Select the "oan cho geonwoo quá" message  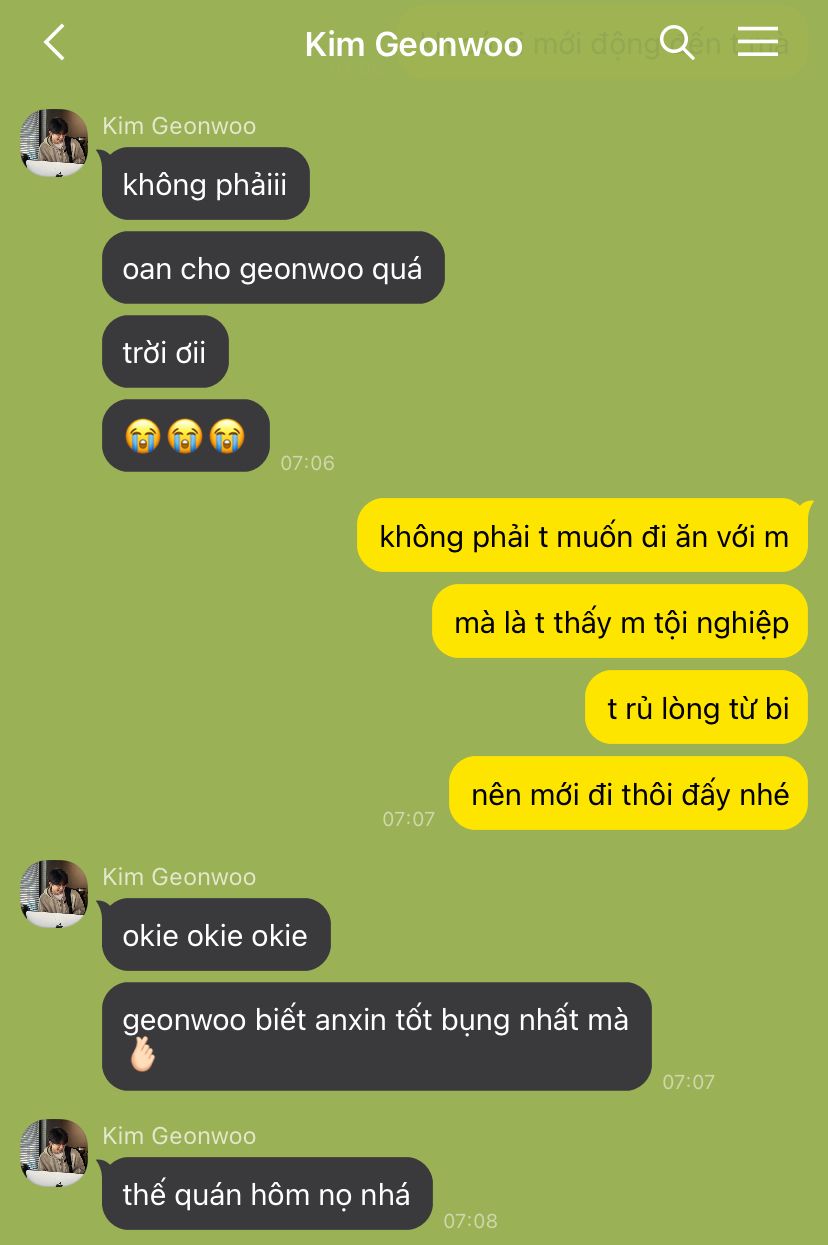pyautogui.click(x=272, y=268)
